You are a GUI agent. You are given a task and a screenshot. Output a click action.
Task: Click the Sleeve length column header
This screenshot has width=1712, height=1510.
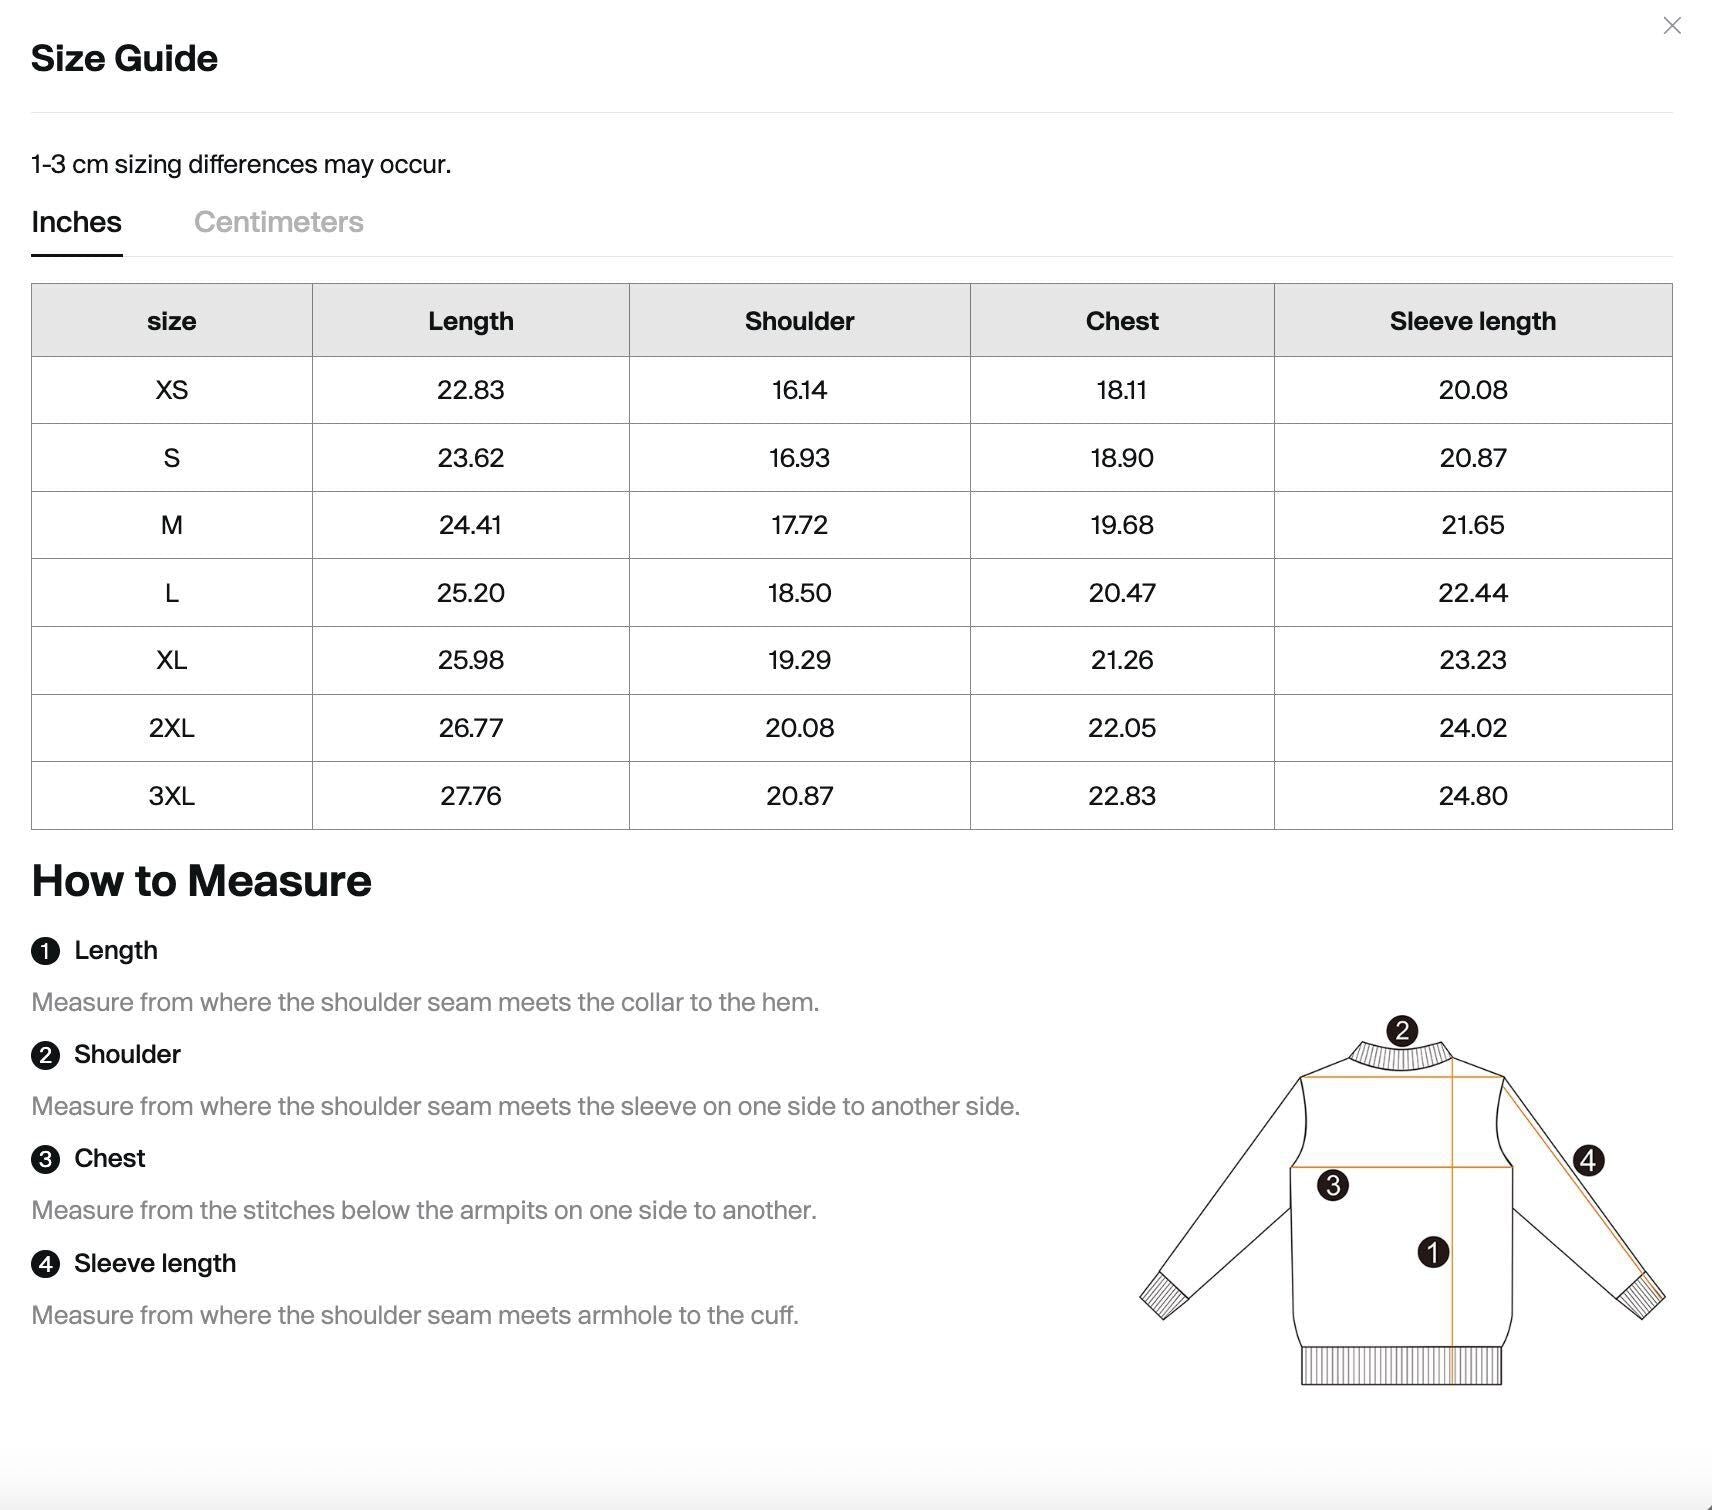pyautogui.click(x=1472, y=321)
